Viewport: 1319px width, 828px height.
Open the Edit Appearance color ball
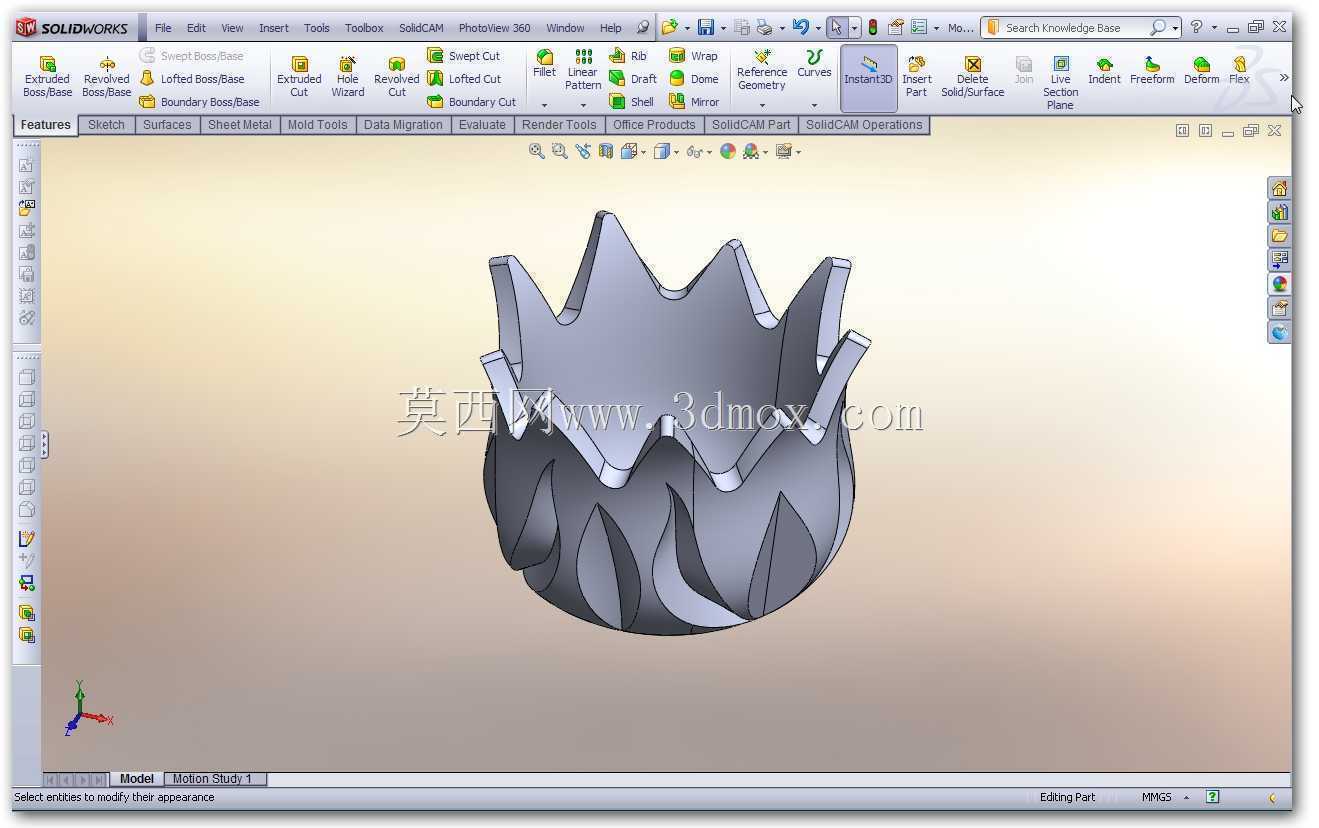pyautogui.click(x=728, y=151)
